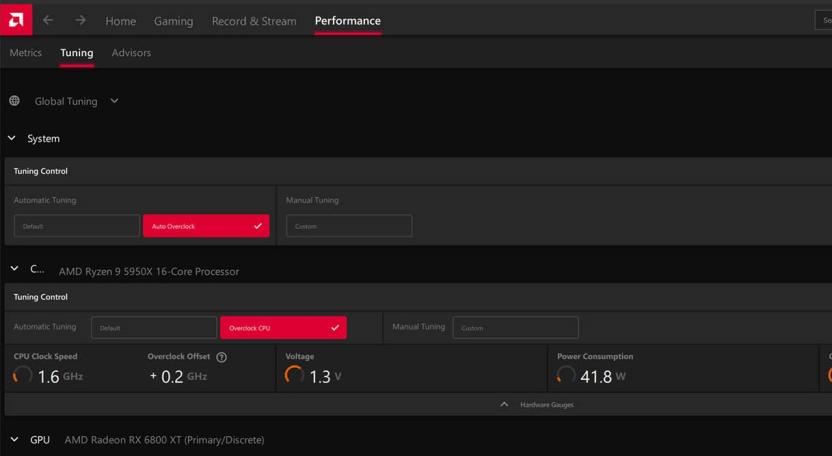Click the search field at top right
Screen dimensions: 832x456
point(824,20)
